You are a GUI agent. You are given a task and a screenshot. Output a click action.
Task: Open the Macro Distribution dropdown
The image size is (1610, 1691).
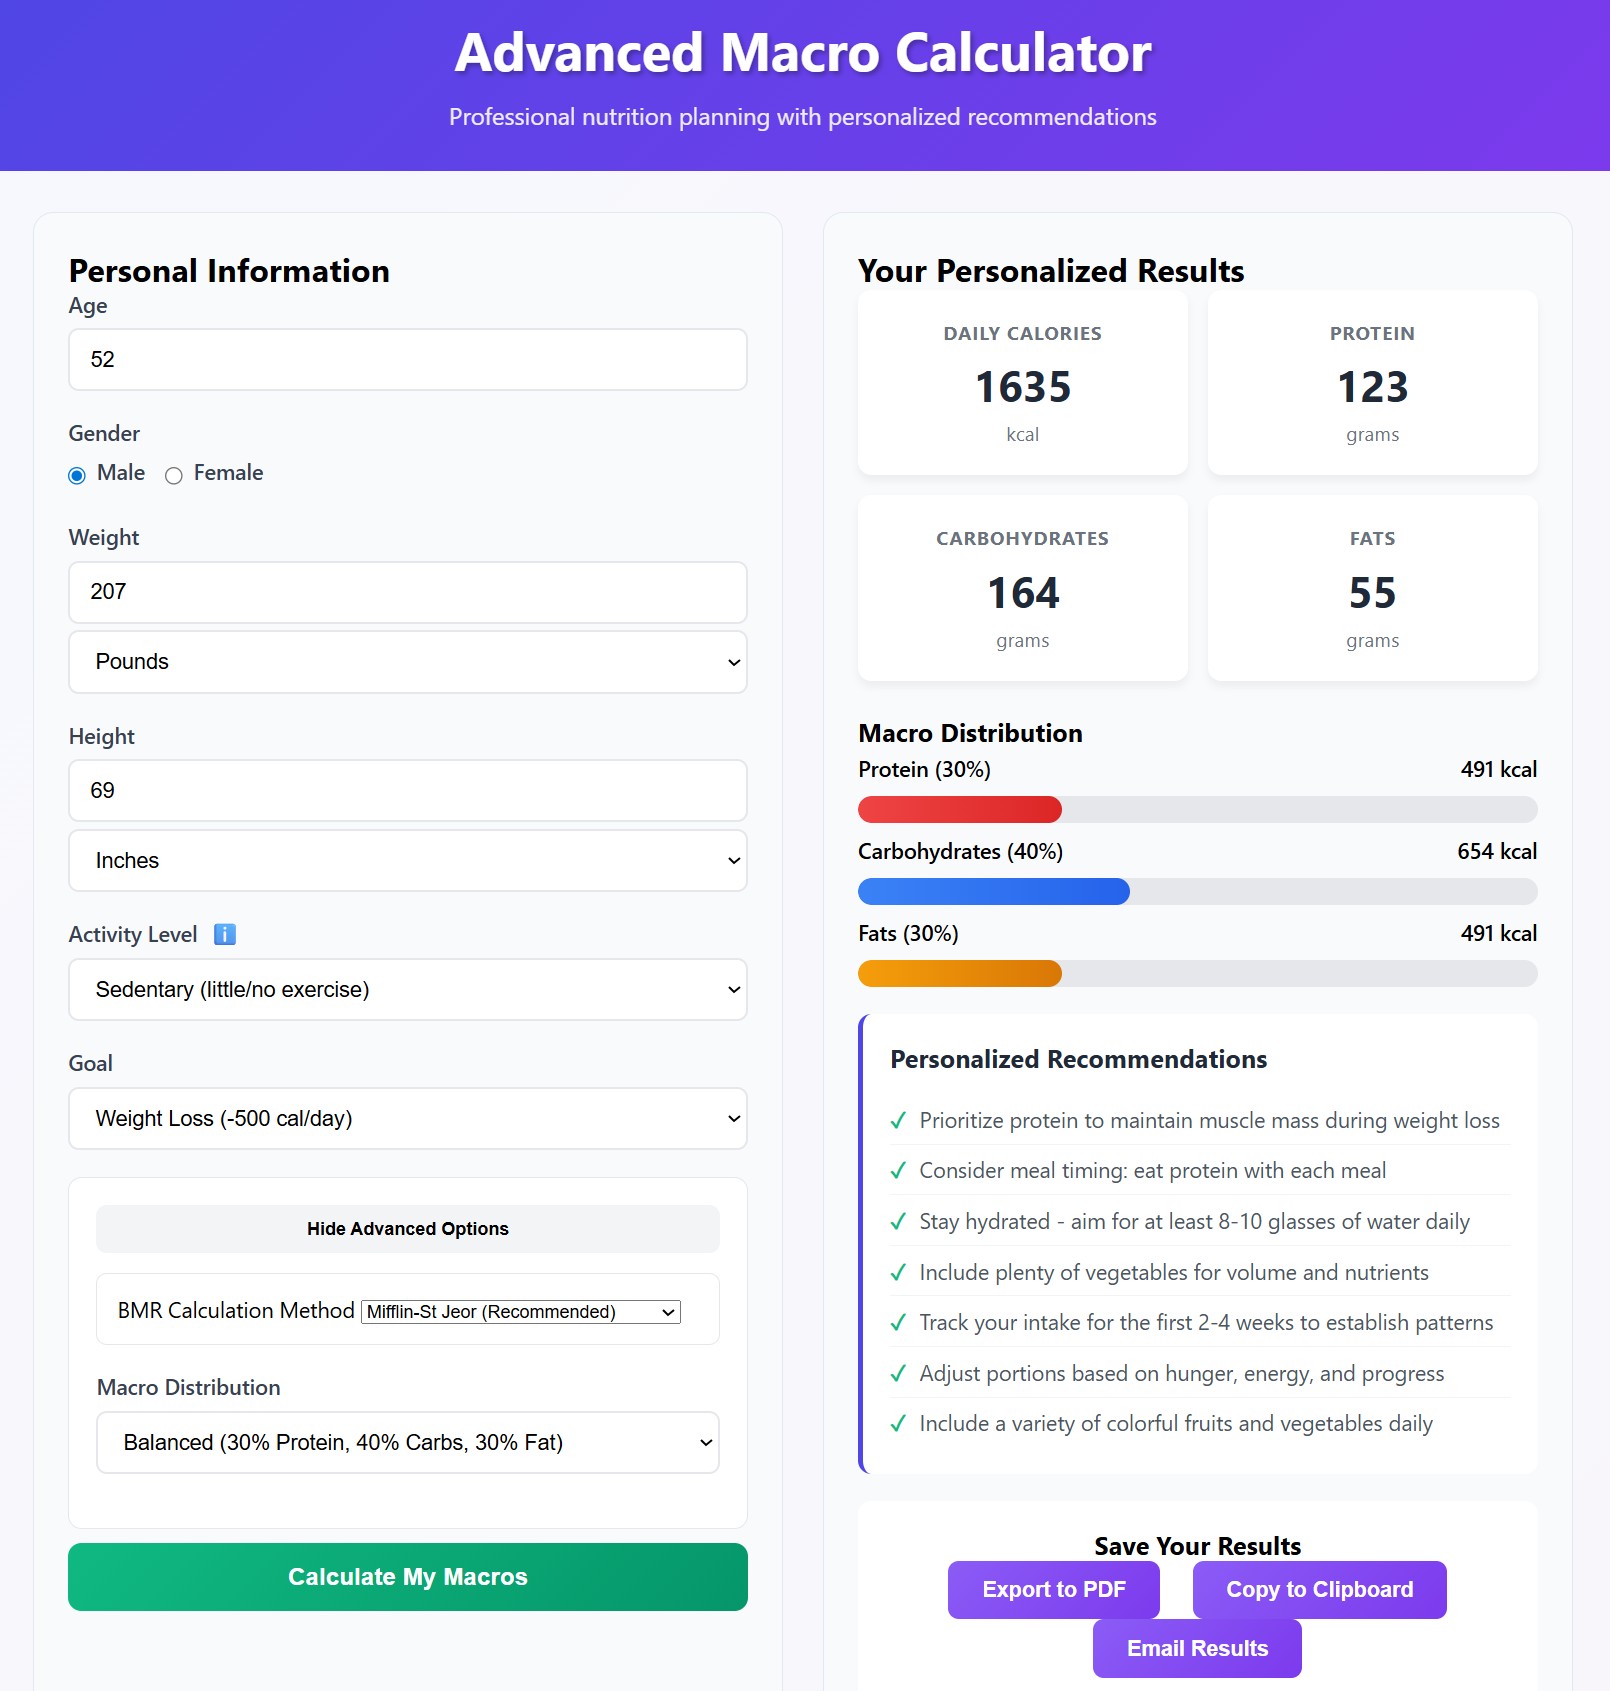[x=407, y=1442]
